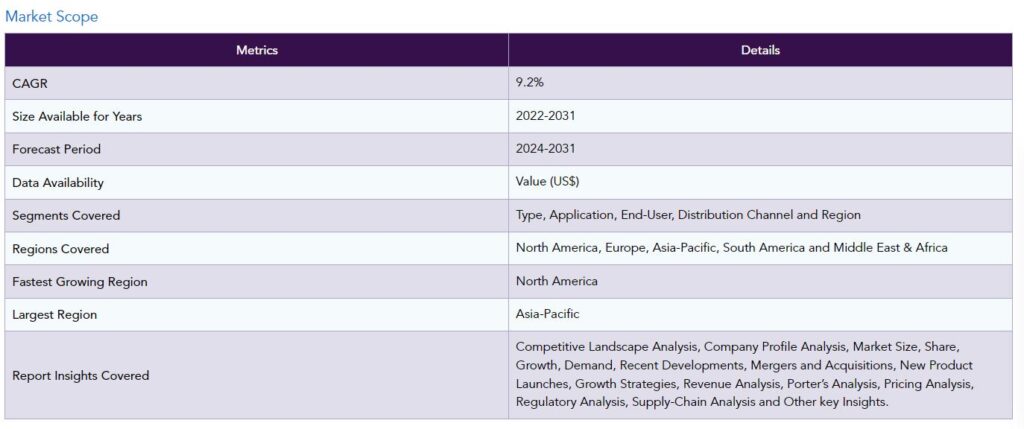Click the CAGR row label
This screenshot has width=1024, height=429.
[30, 84]
